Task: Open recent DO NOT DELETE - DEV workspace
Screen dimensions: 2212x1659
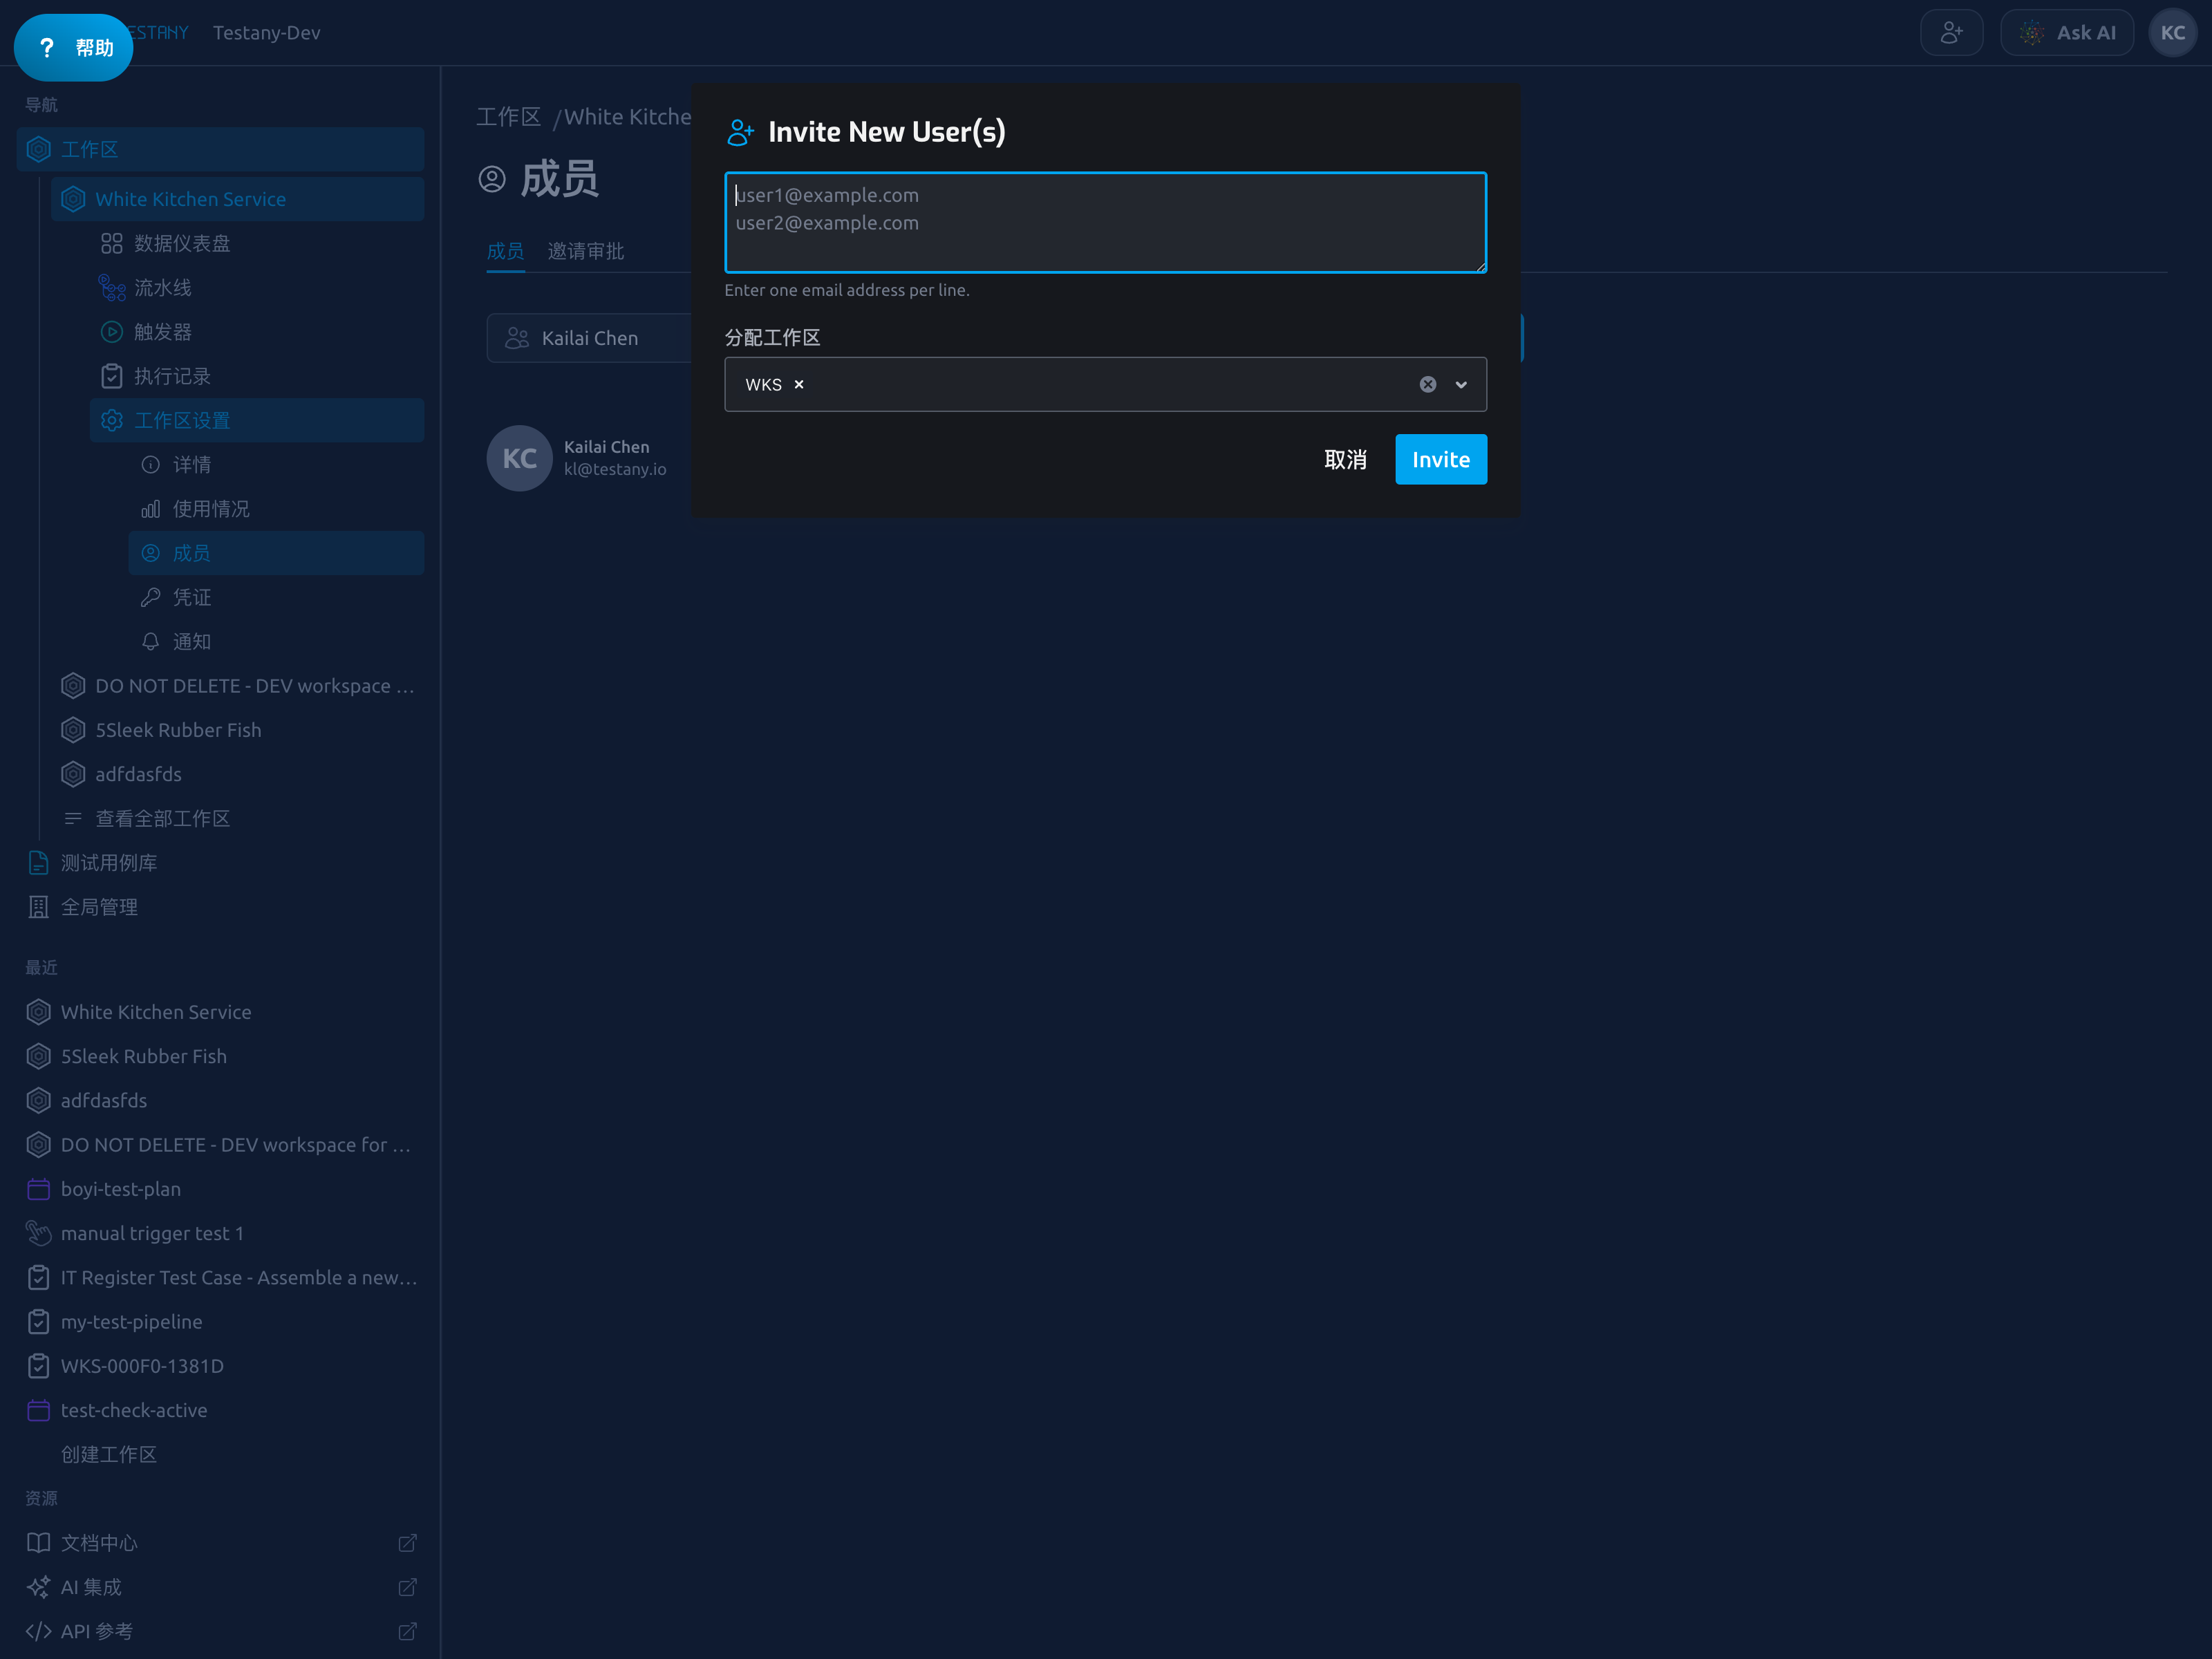Action: [220, 1145]
